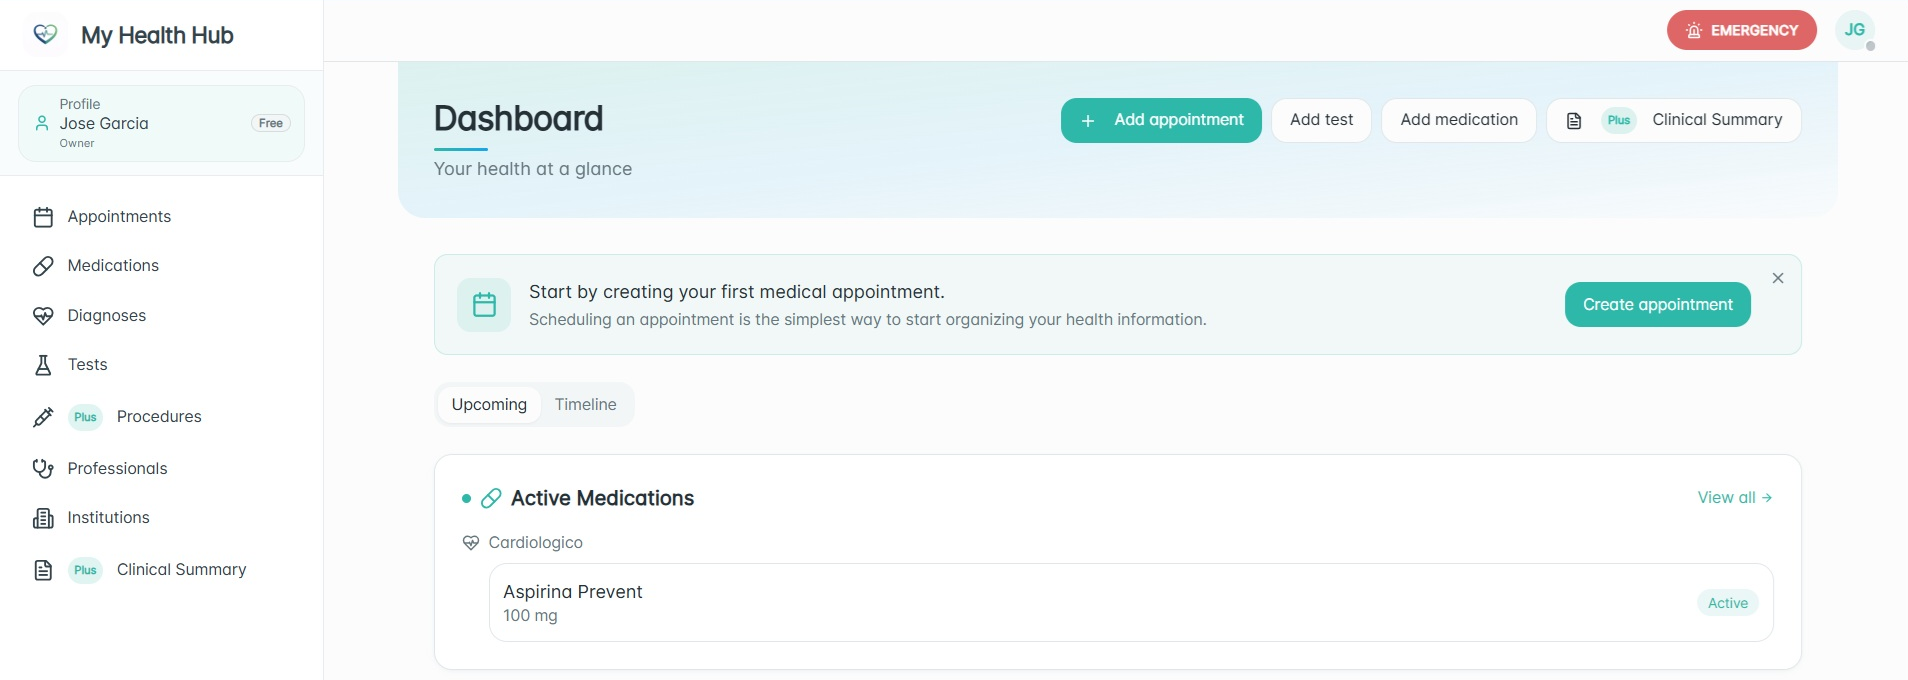Image resolution: width=1908 pixels, height=680 pixels.
Task: Click the Institutions building icon
Action: click(x=43, y=518)
